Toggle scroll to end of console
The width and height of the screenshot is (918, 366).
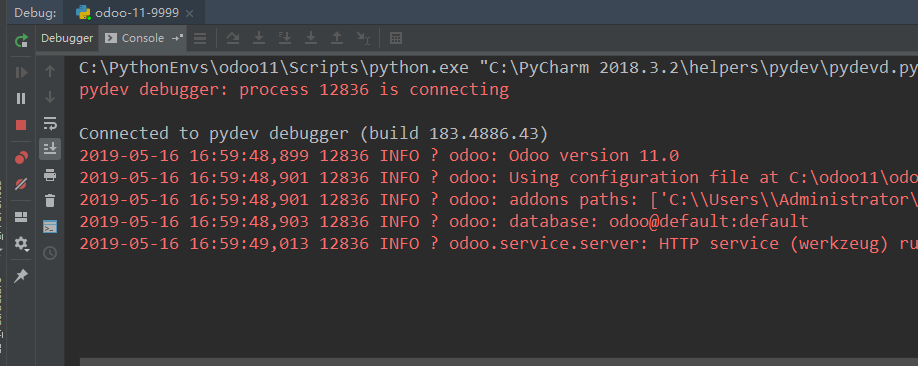50,149
